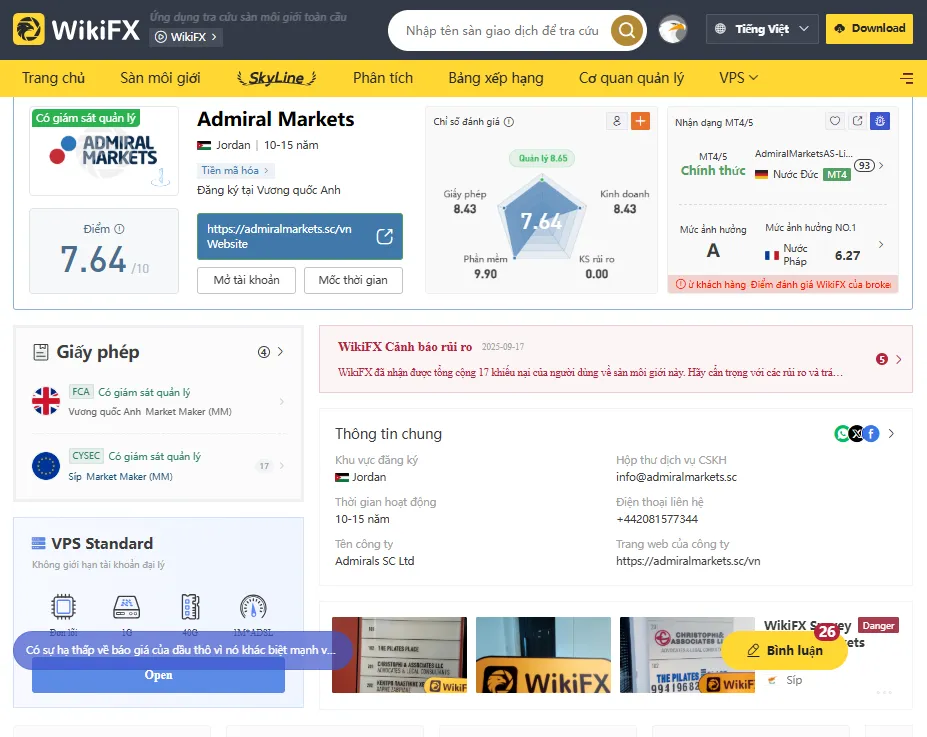Click AdmiralMarketsAS-Li... server name
Image resolution: width=927 pixels, height=737 pixels.
coord(803,154)
